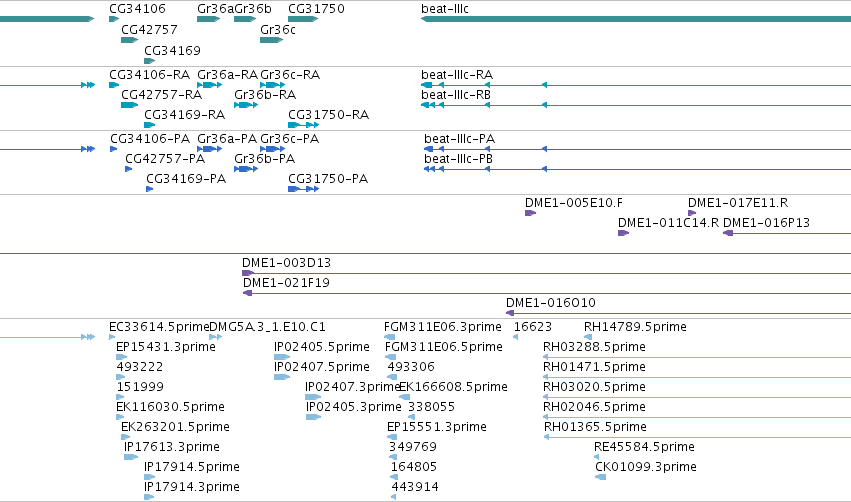Image resolution: width=851 pixels, height=502 pixels.
Task: Click the CG31750 gene label
Action: point(316,9)
